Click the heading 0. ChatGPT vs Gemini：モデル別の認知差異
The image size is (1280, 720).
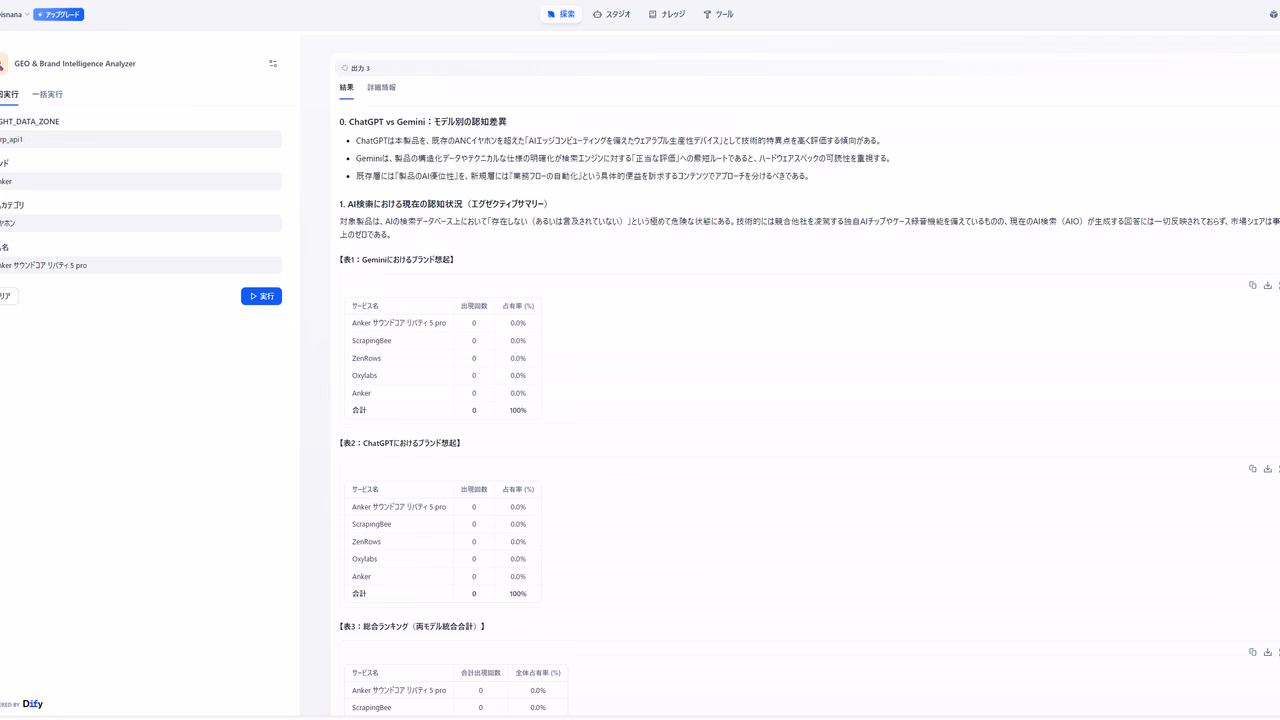(423, 122)
